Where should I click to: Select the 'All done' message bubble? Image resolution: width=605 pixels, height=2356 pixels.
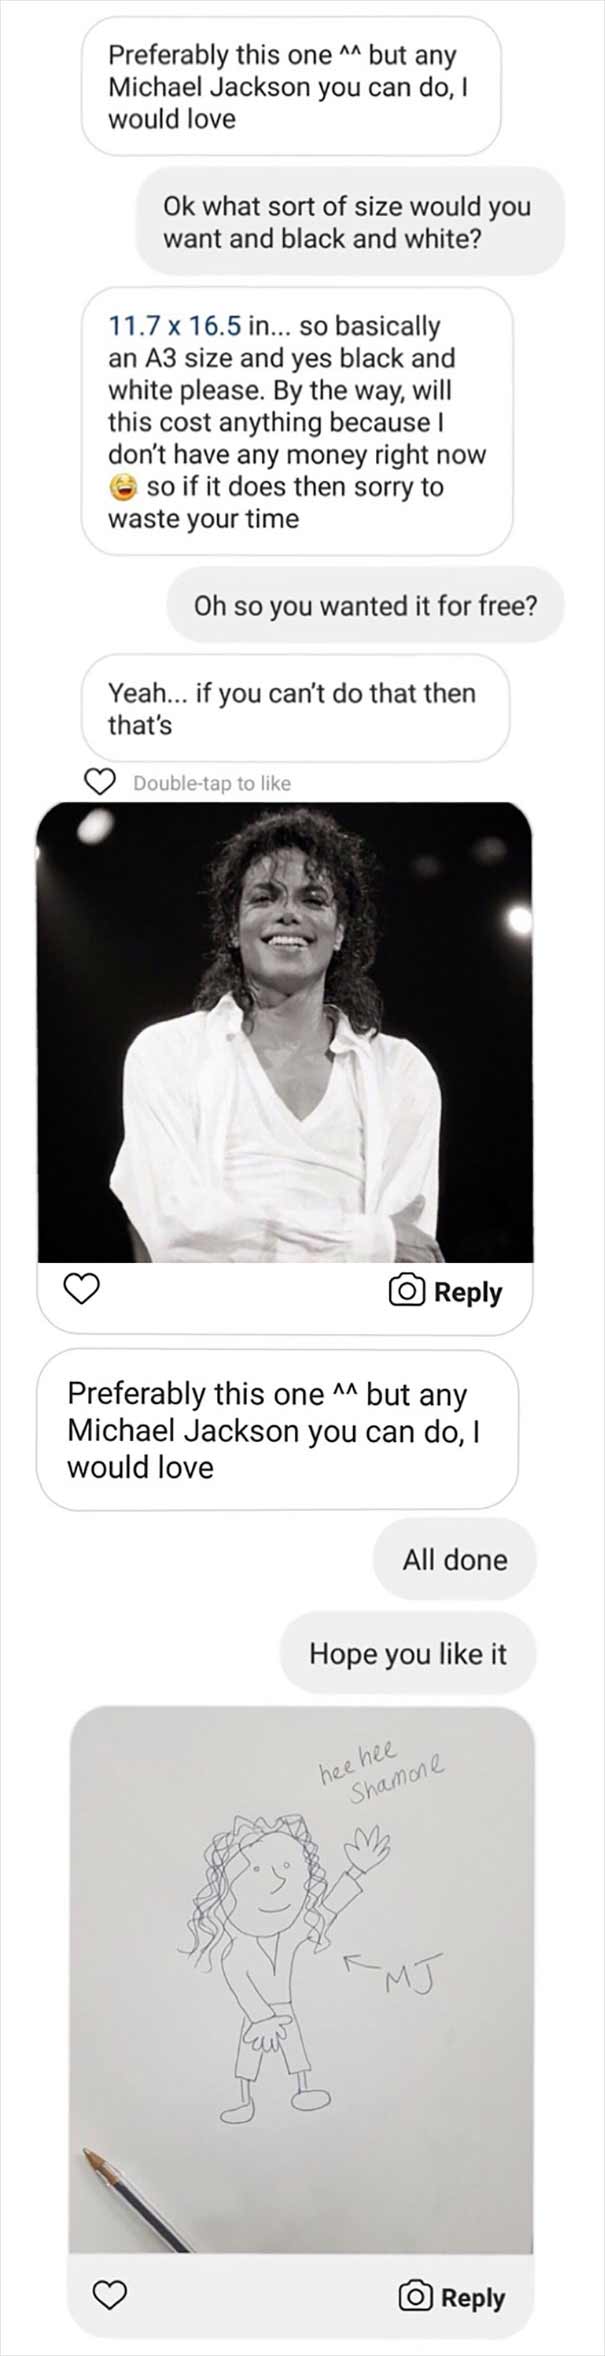coord(455,1559)
